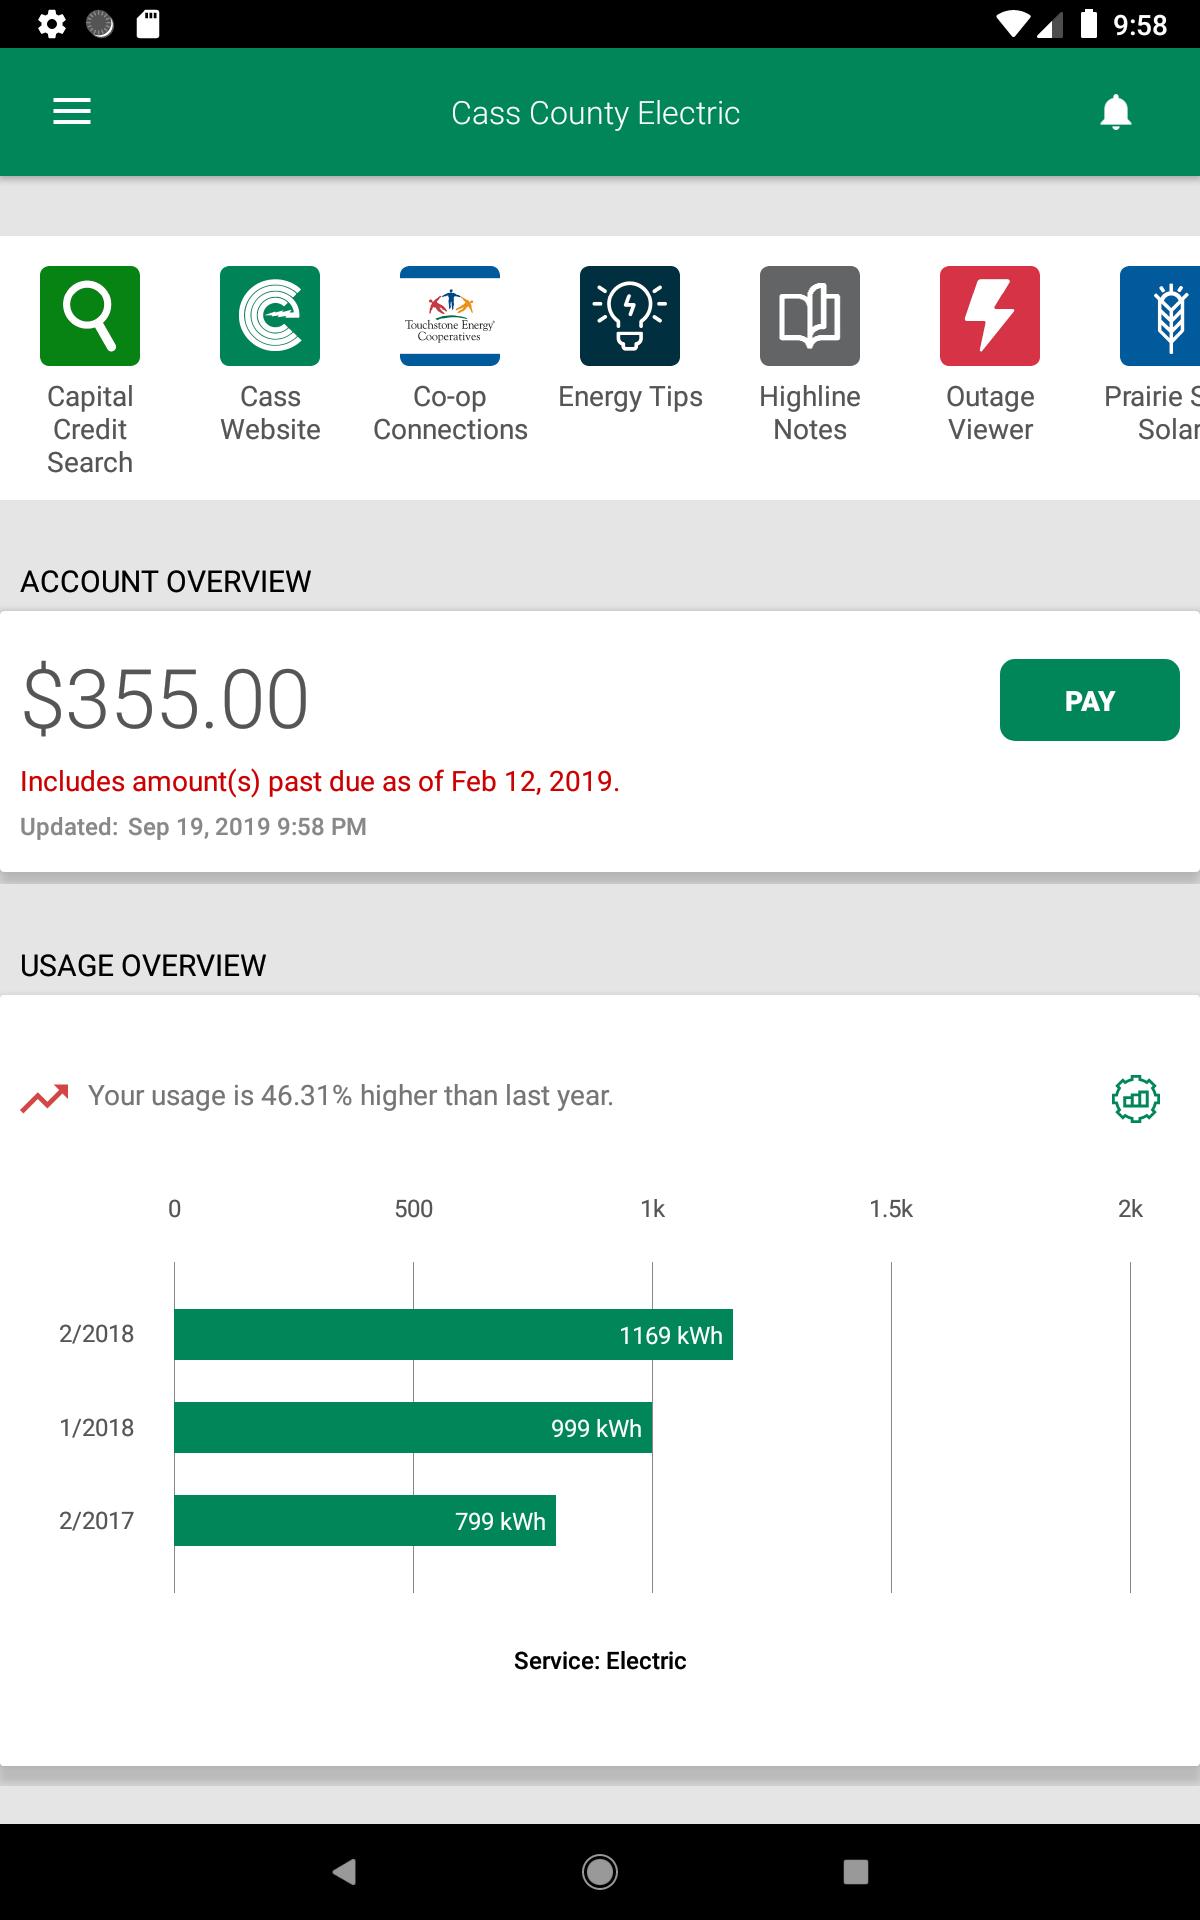The width and height of the screenshot is (1200, 1920).
Task: Tap the PAY button
Action: [1090, 700]
